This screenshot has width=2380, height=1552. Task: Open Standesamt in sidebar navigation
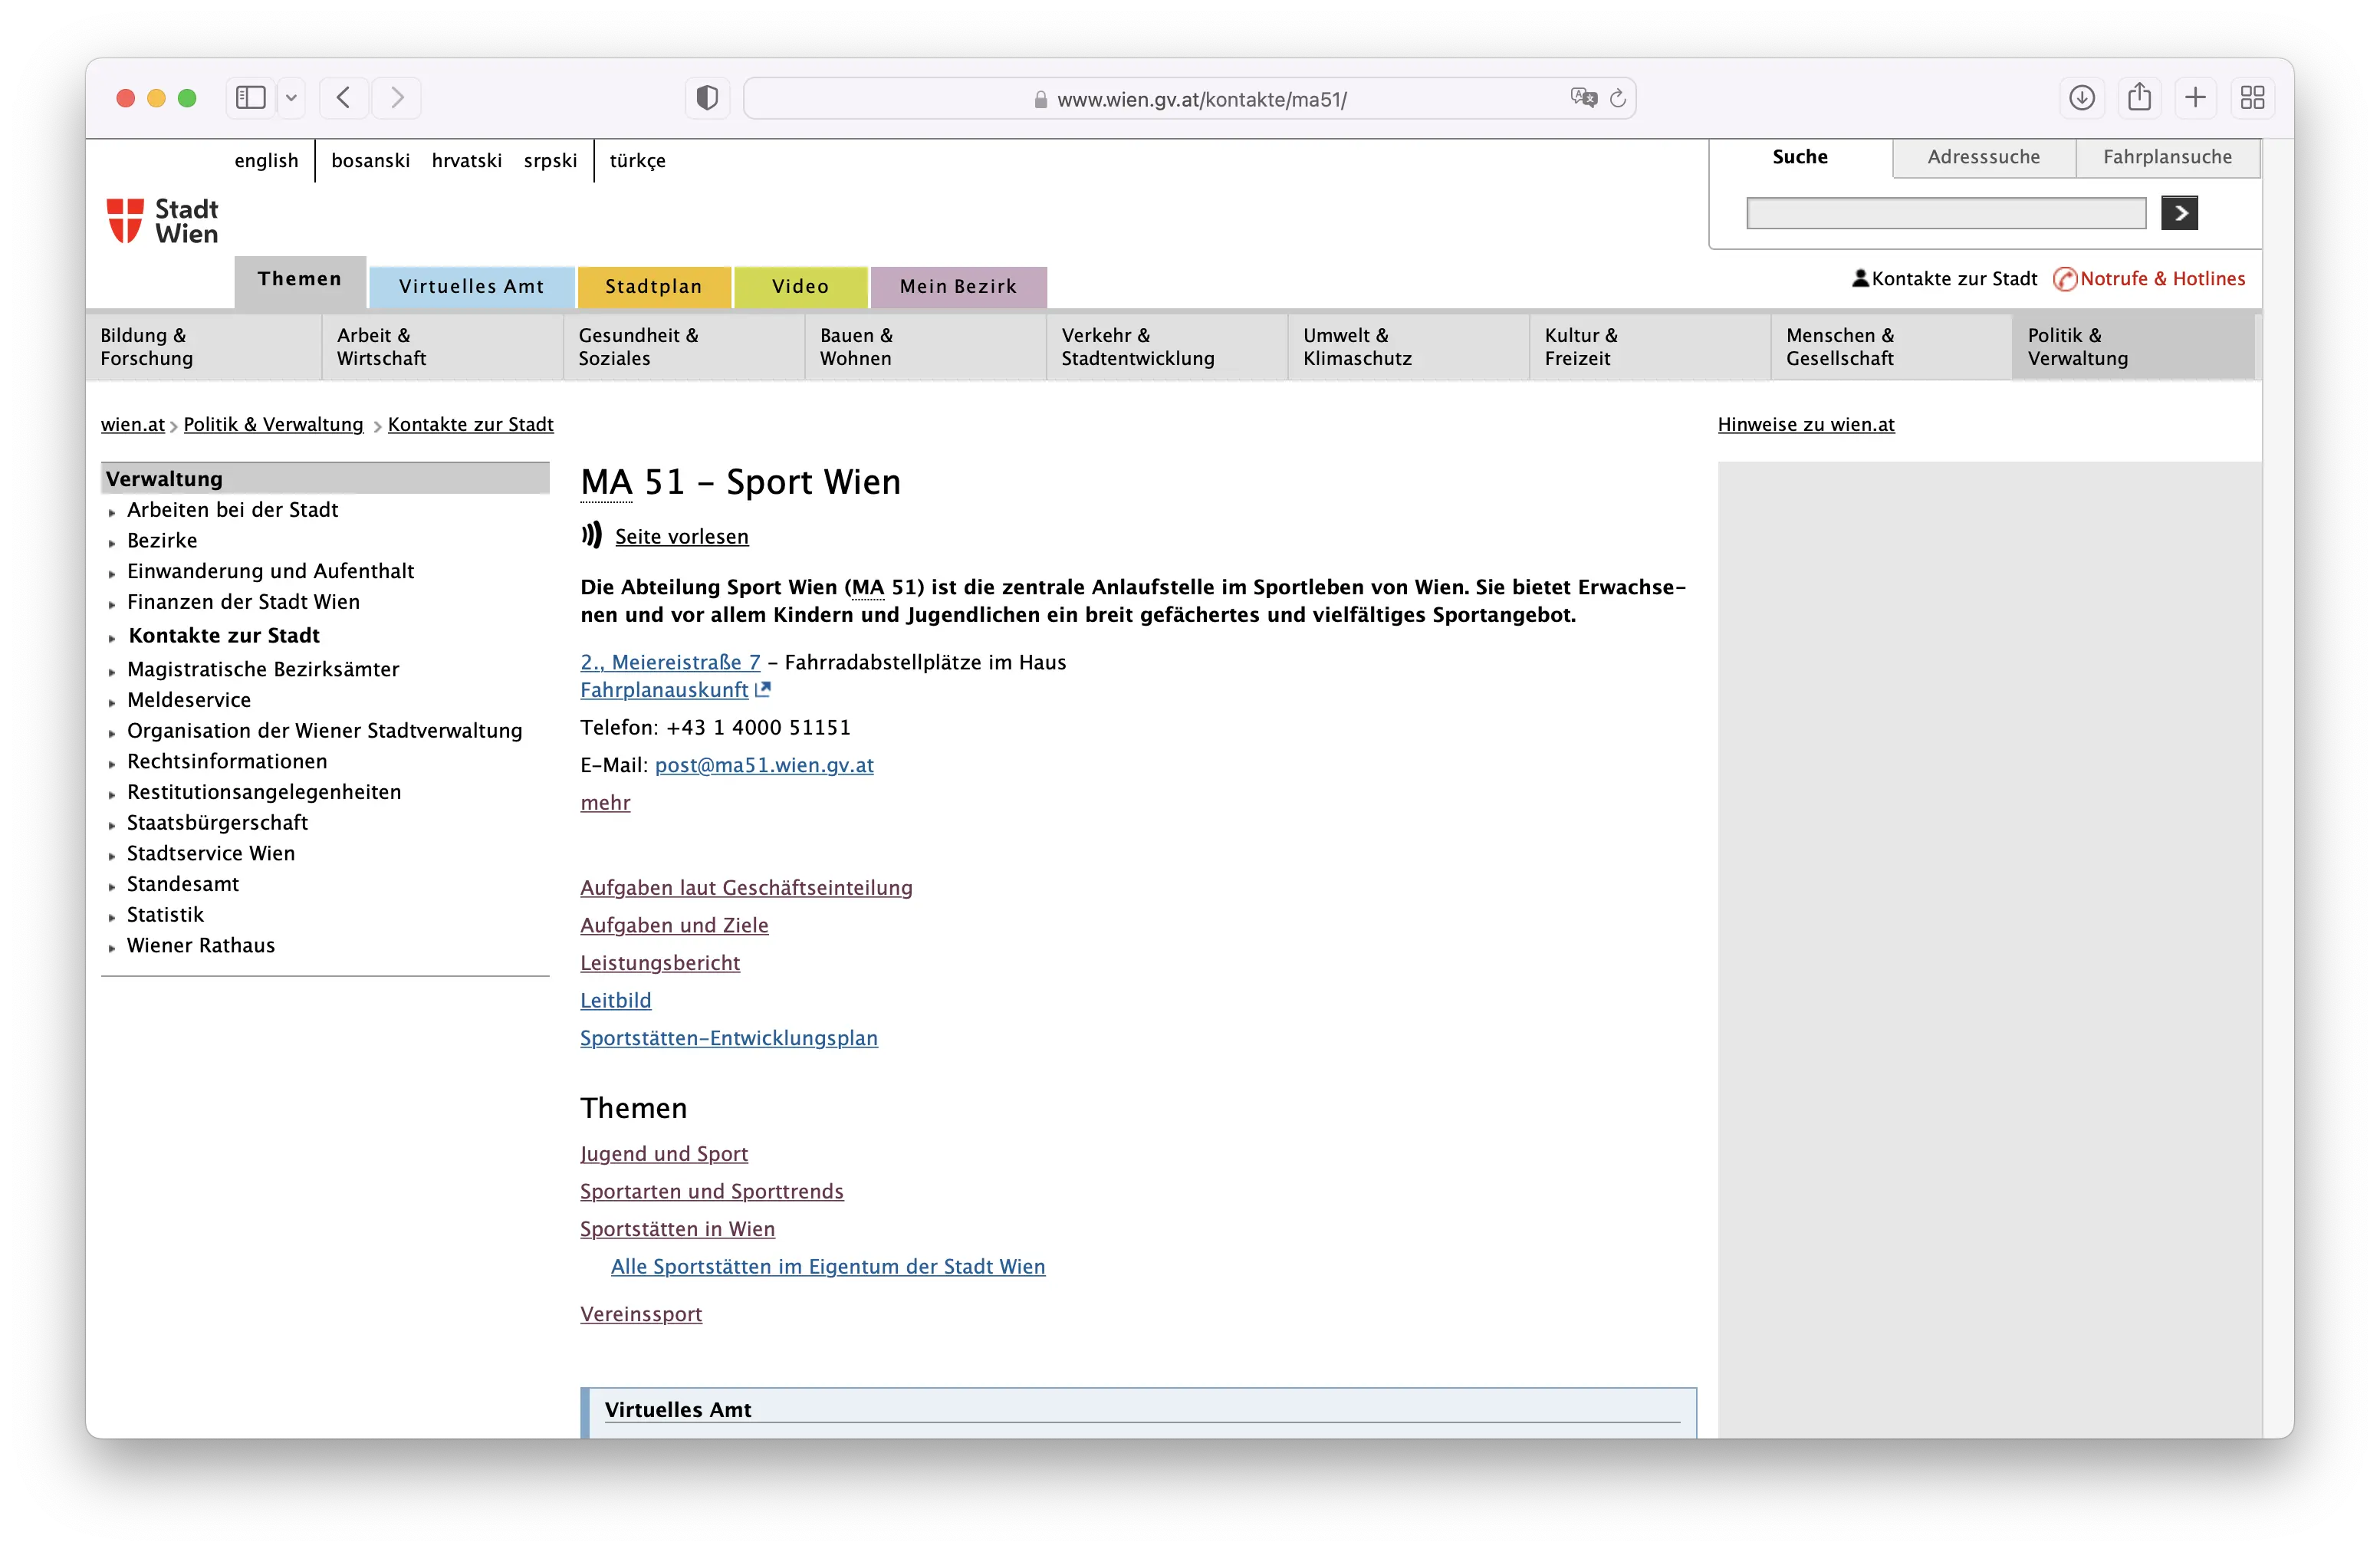[x=183, y=884]
